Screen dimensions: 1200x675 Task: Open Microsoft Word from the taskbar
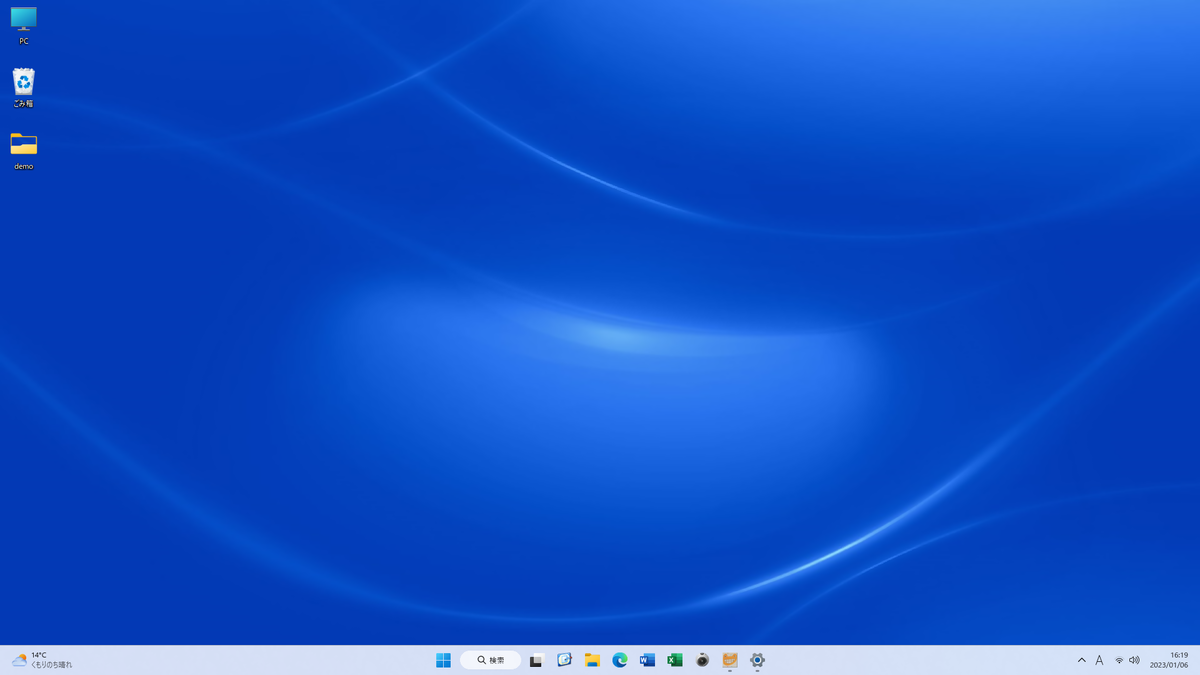click(x=647, y=660)
